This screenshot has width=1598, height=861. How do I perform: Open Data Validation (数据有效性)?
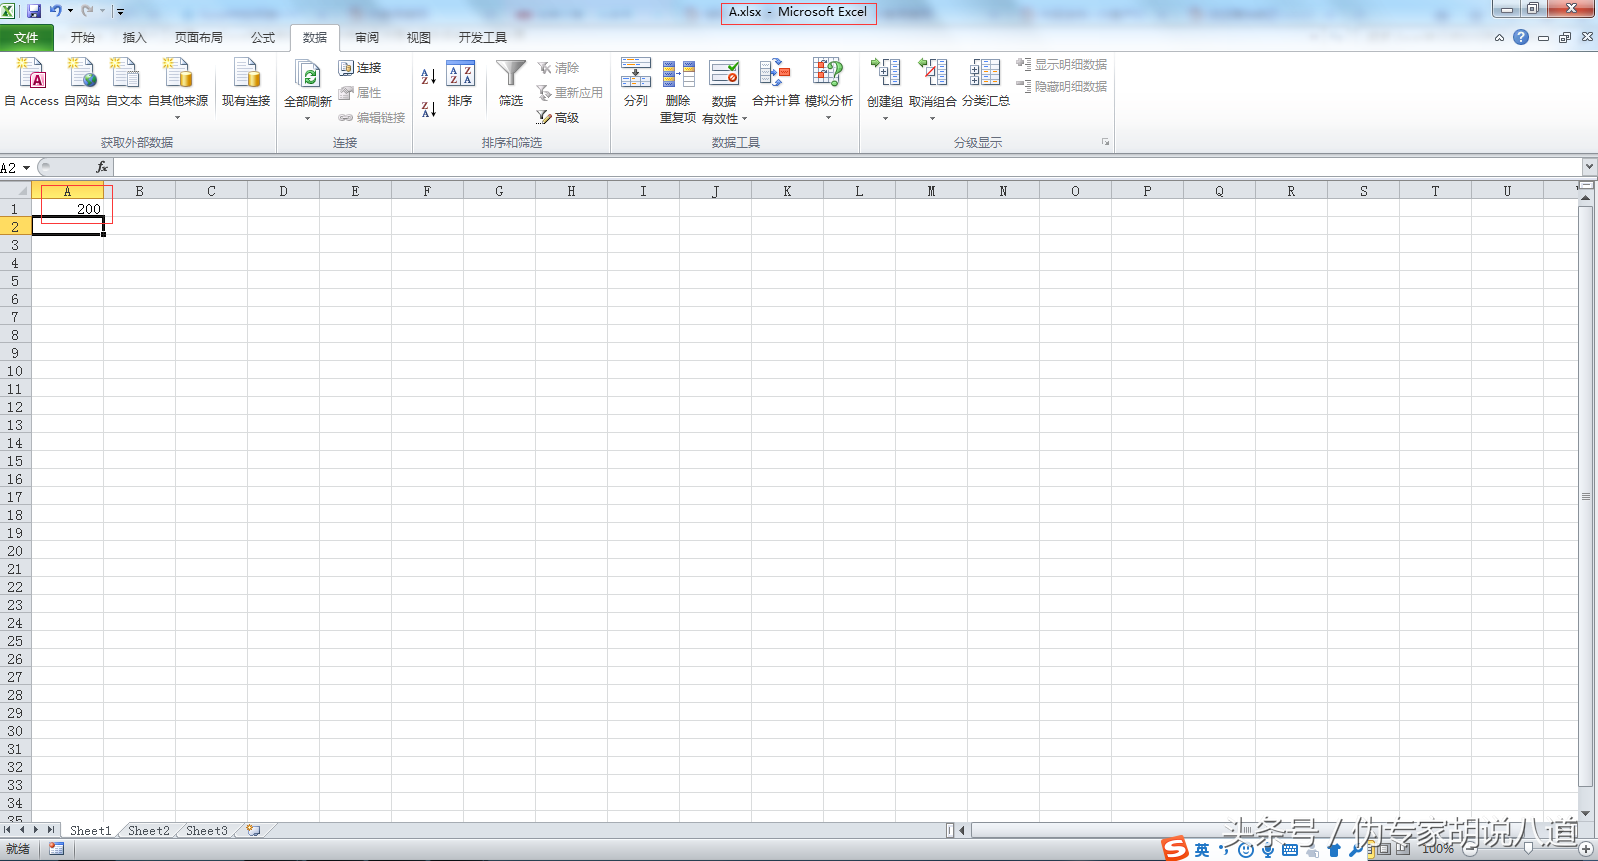coord(724,82)
